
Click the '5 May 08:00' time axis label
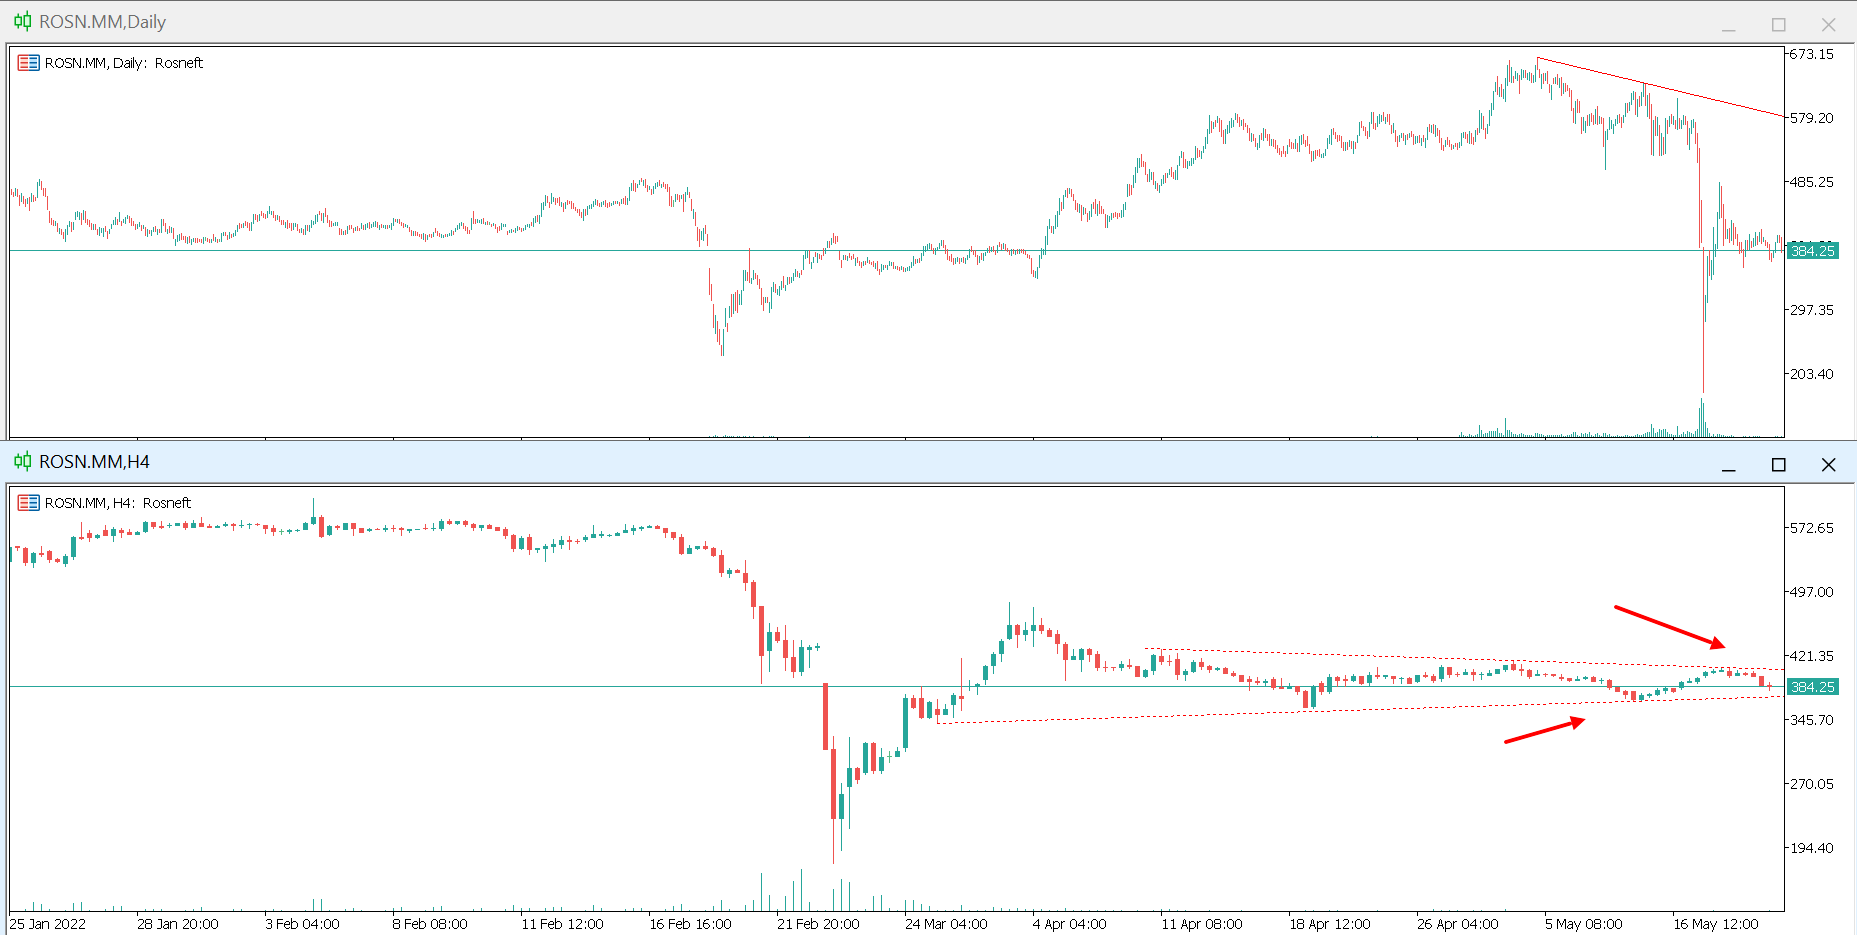pyautogui.click(x=1584, y=924)
